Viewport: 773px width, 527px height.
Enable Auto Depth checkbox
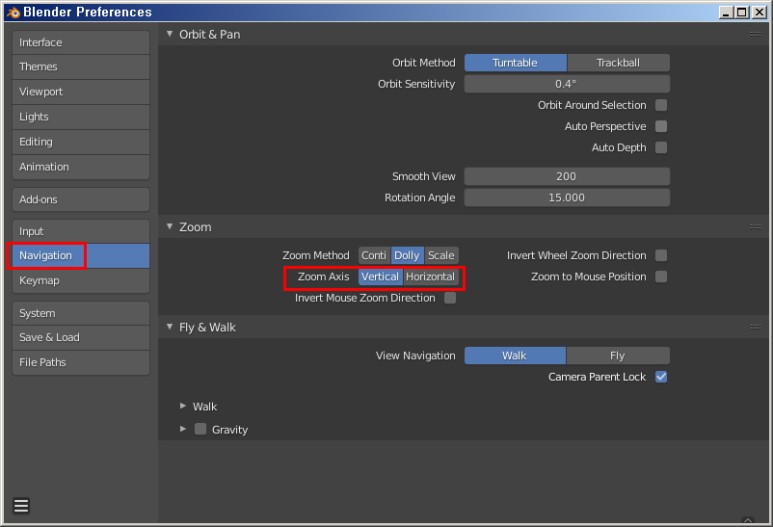[661, 147]
